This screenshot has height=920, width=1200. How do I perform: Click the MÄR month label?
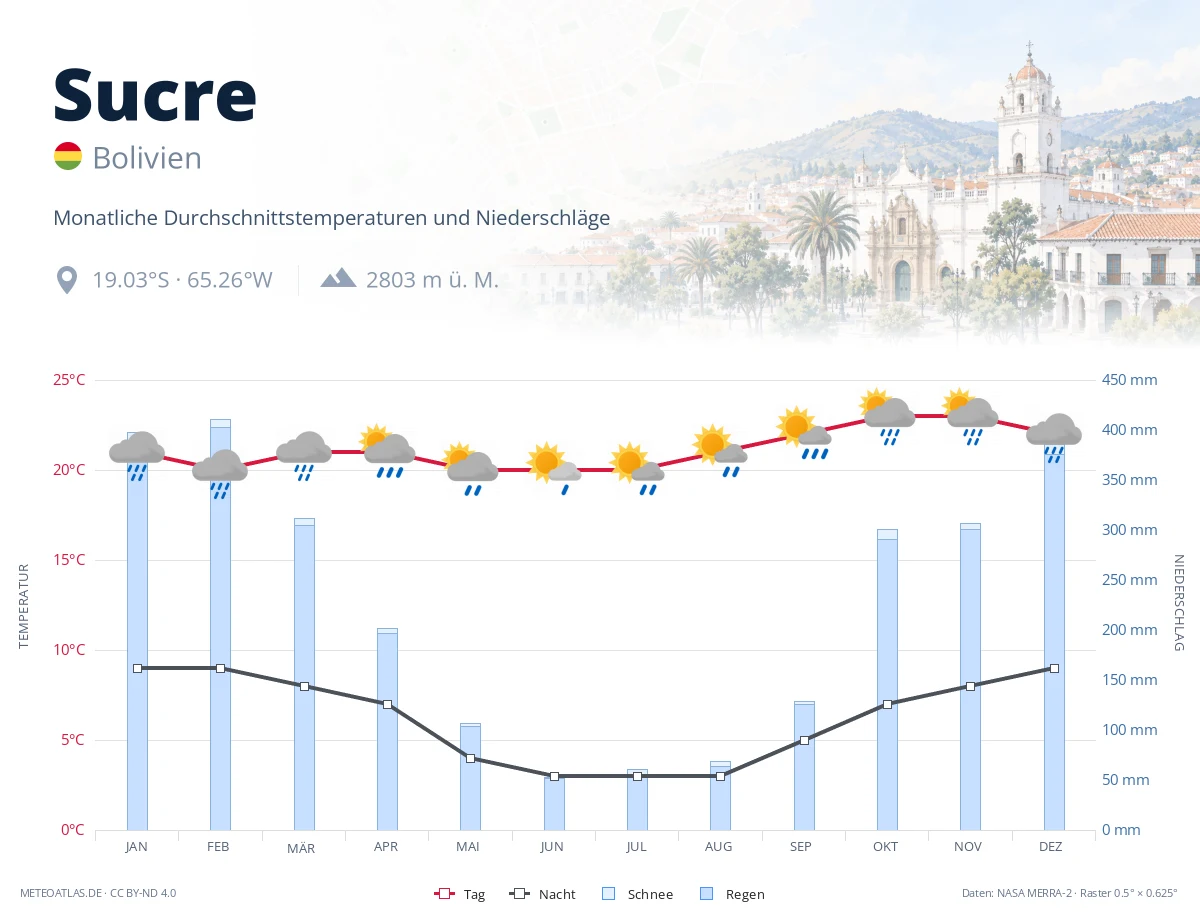[301, 847]
